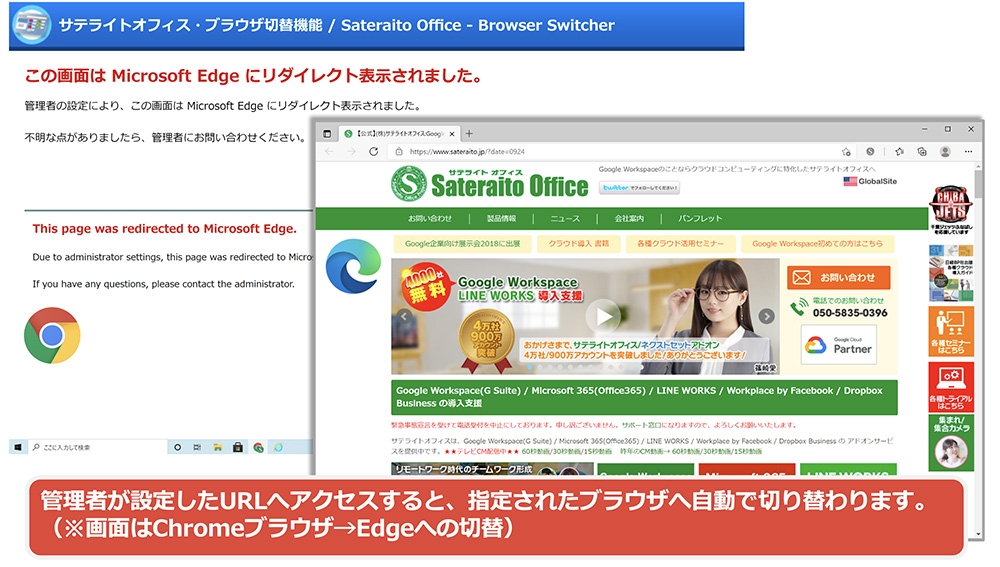Click 各種クラウド活用セミナー link
This screenshot has width=1000, height=567.
tap(680, 244)
